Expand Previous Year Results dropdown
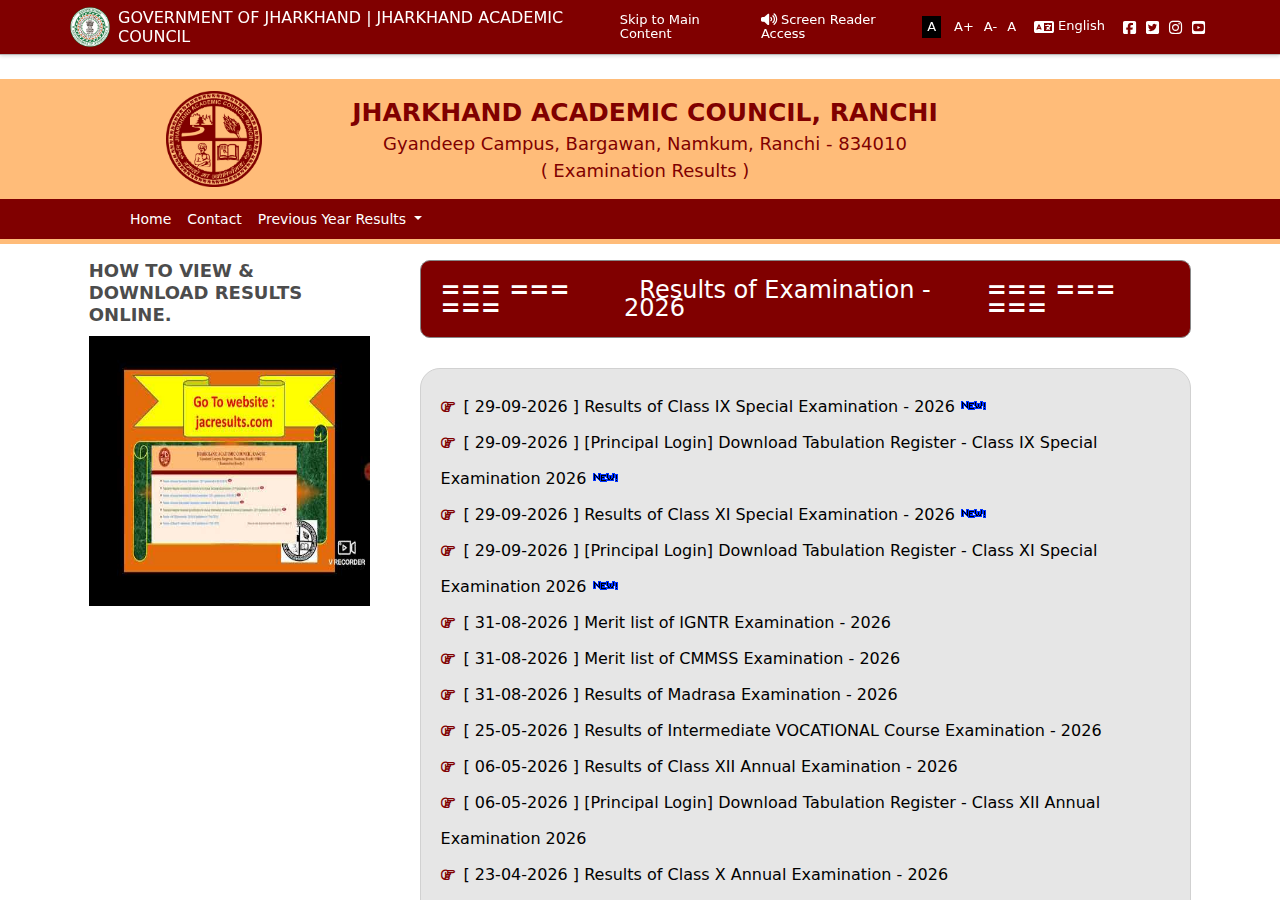This screenshot has height=900, width=1280. coord(339,219)
